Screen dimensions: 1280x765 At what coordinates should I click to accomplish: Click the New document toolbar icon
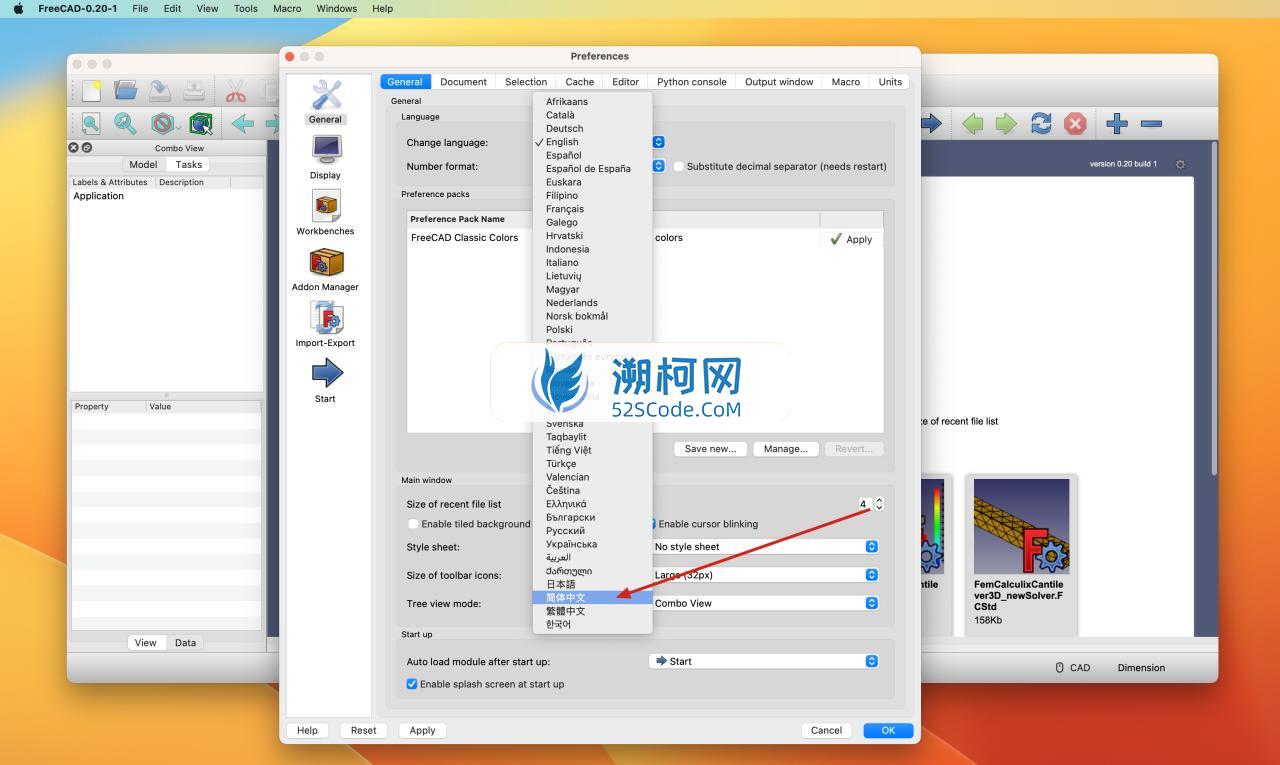91,91
